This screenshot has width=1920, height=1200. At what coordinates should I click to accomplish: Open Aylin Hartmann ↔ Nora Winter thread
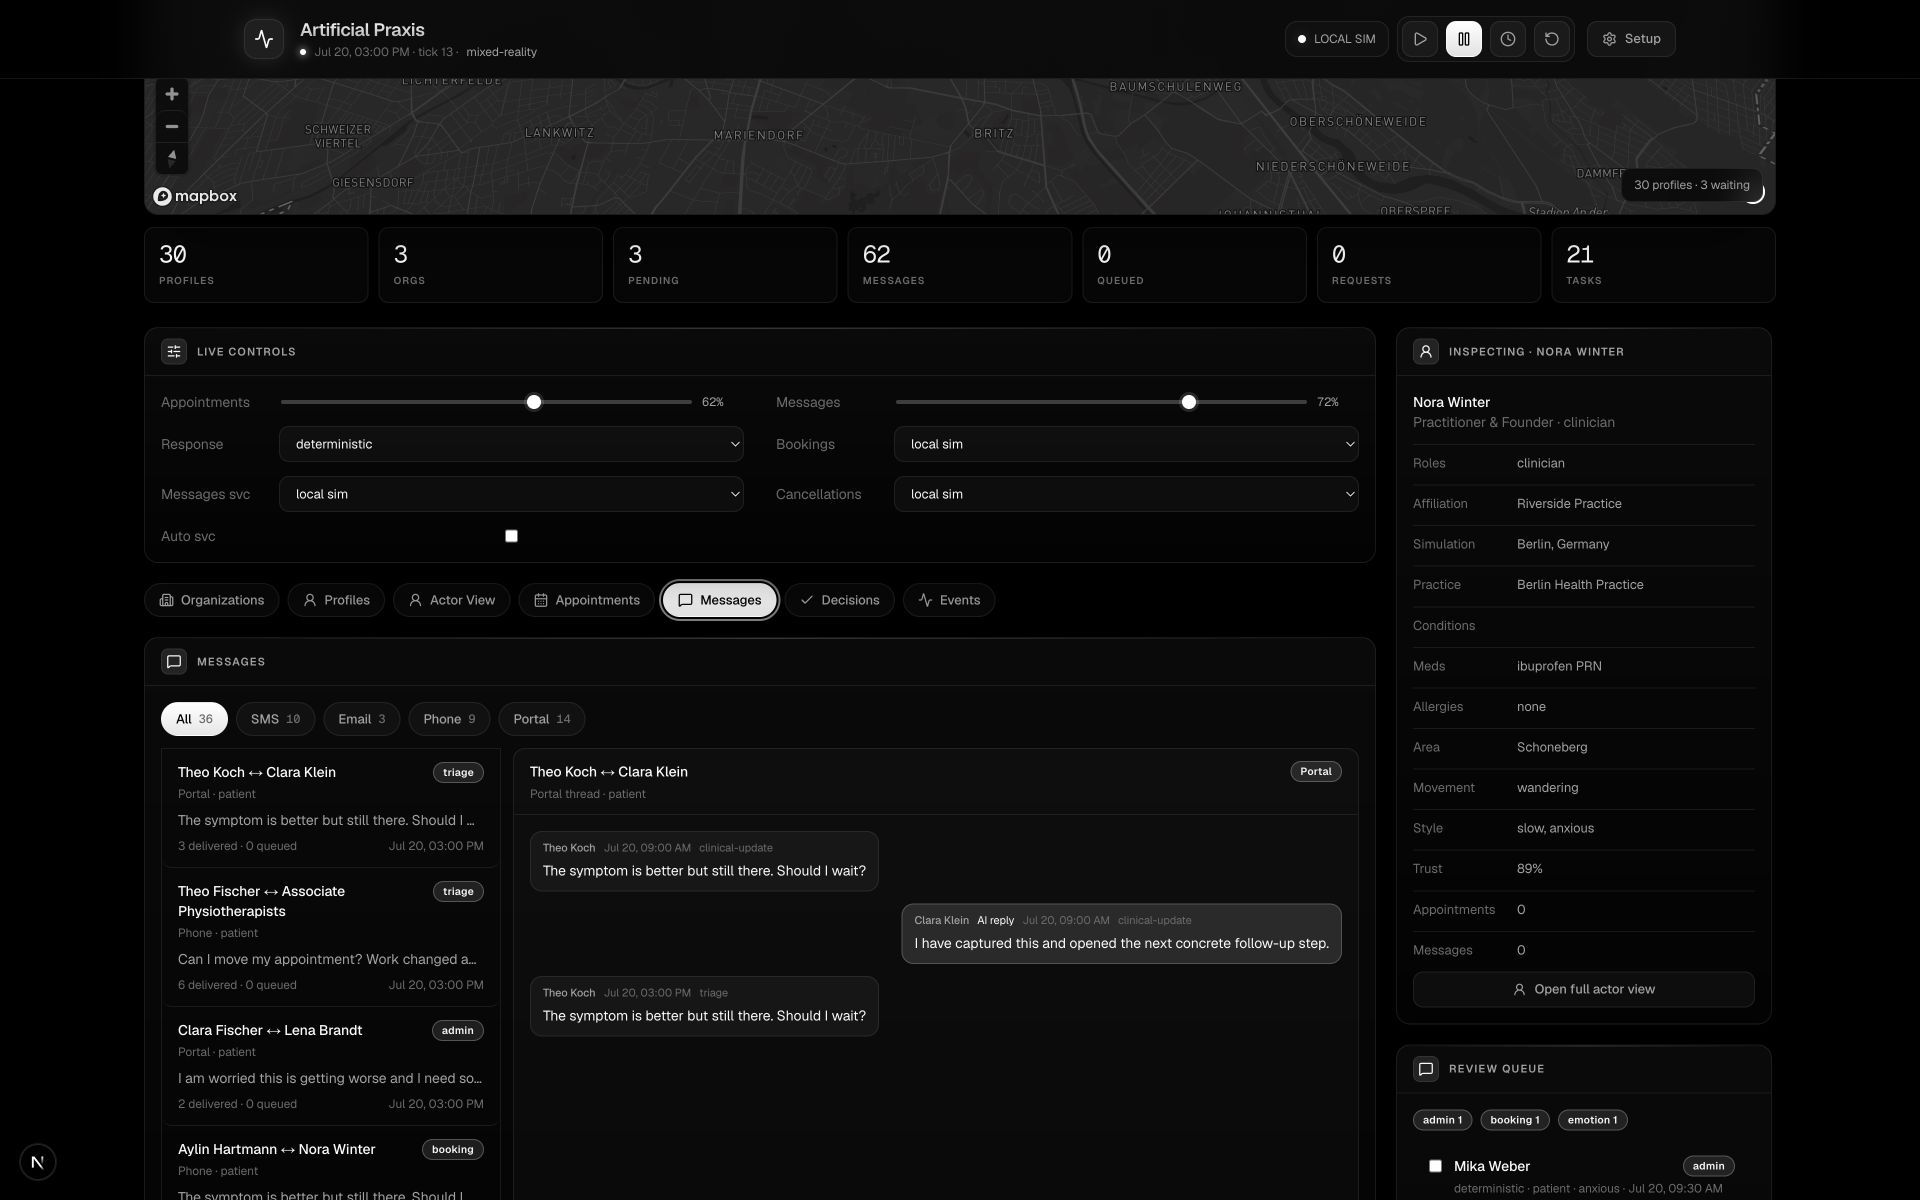(x=330, y=1164)
